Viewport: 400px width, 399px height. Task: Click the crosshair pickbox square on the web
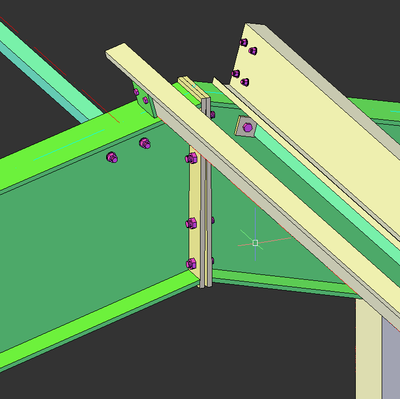click(255, 243)
